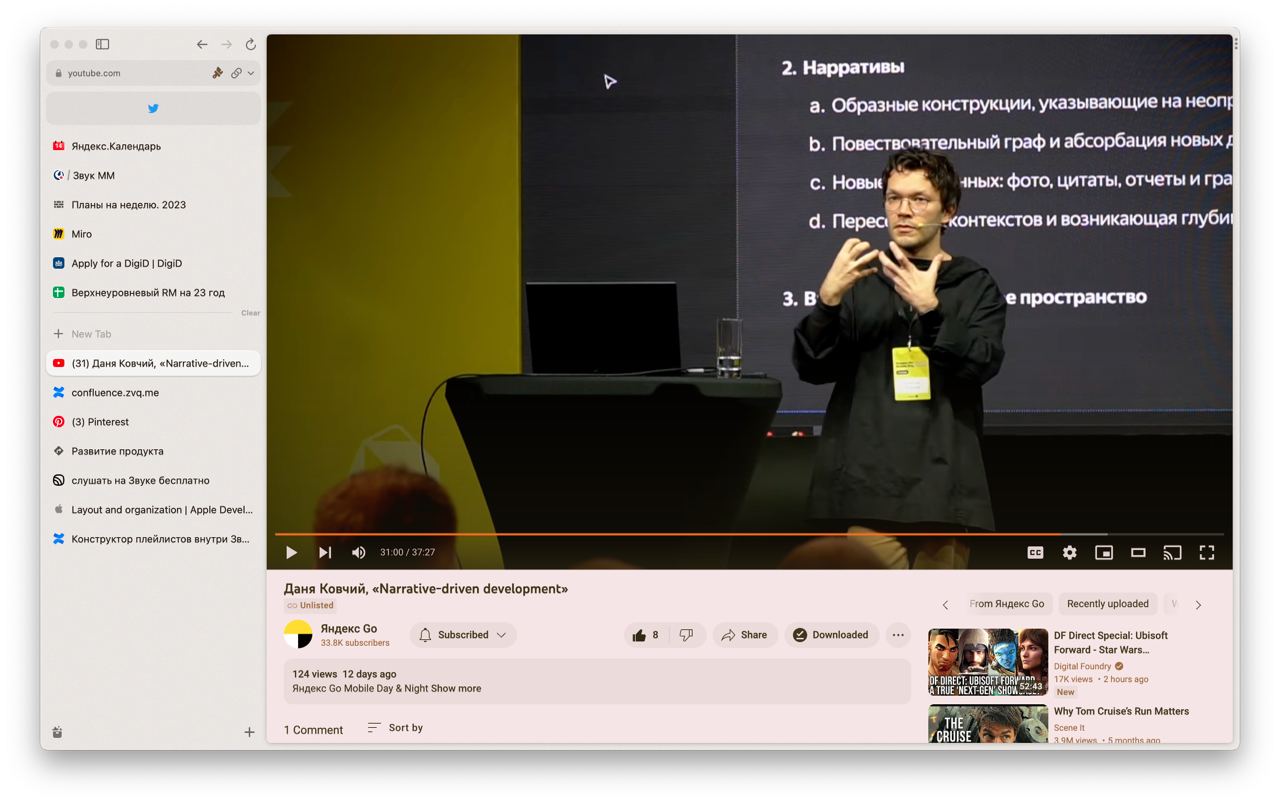Go forward with the right arrow
This screenshot has width=1280, height=803.
pyautogui.click(x=226, y=44)
